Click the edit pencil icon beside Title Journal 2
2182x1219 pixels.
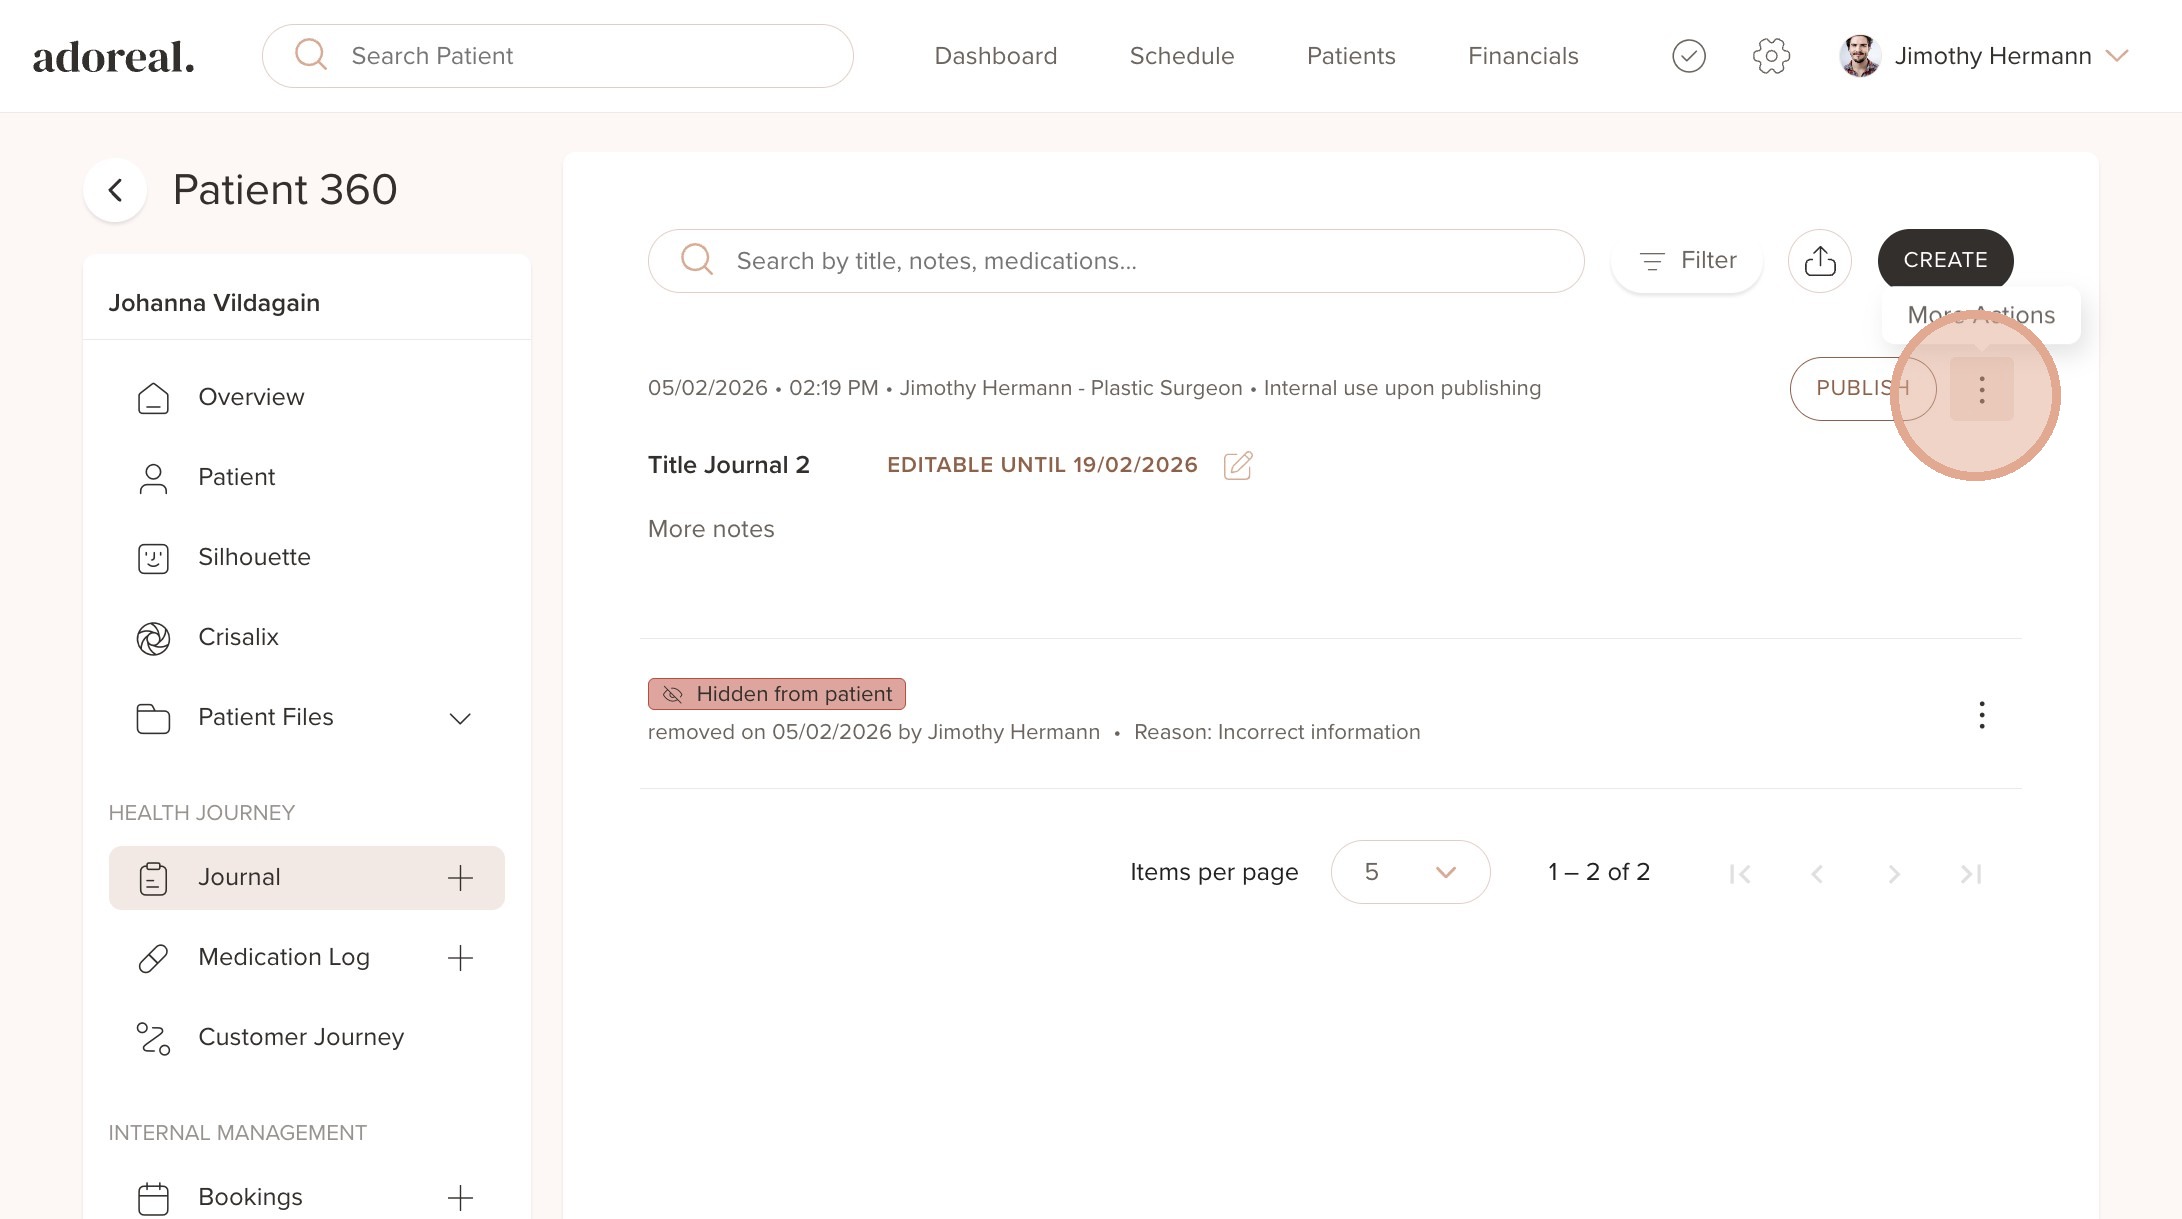pyautogui.click(x=1237, y=465)
